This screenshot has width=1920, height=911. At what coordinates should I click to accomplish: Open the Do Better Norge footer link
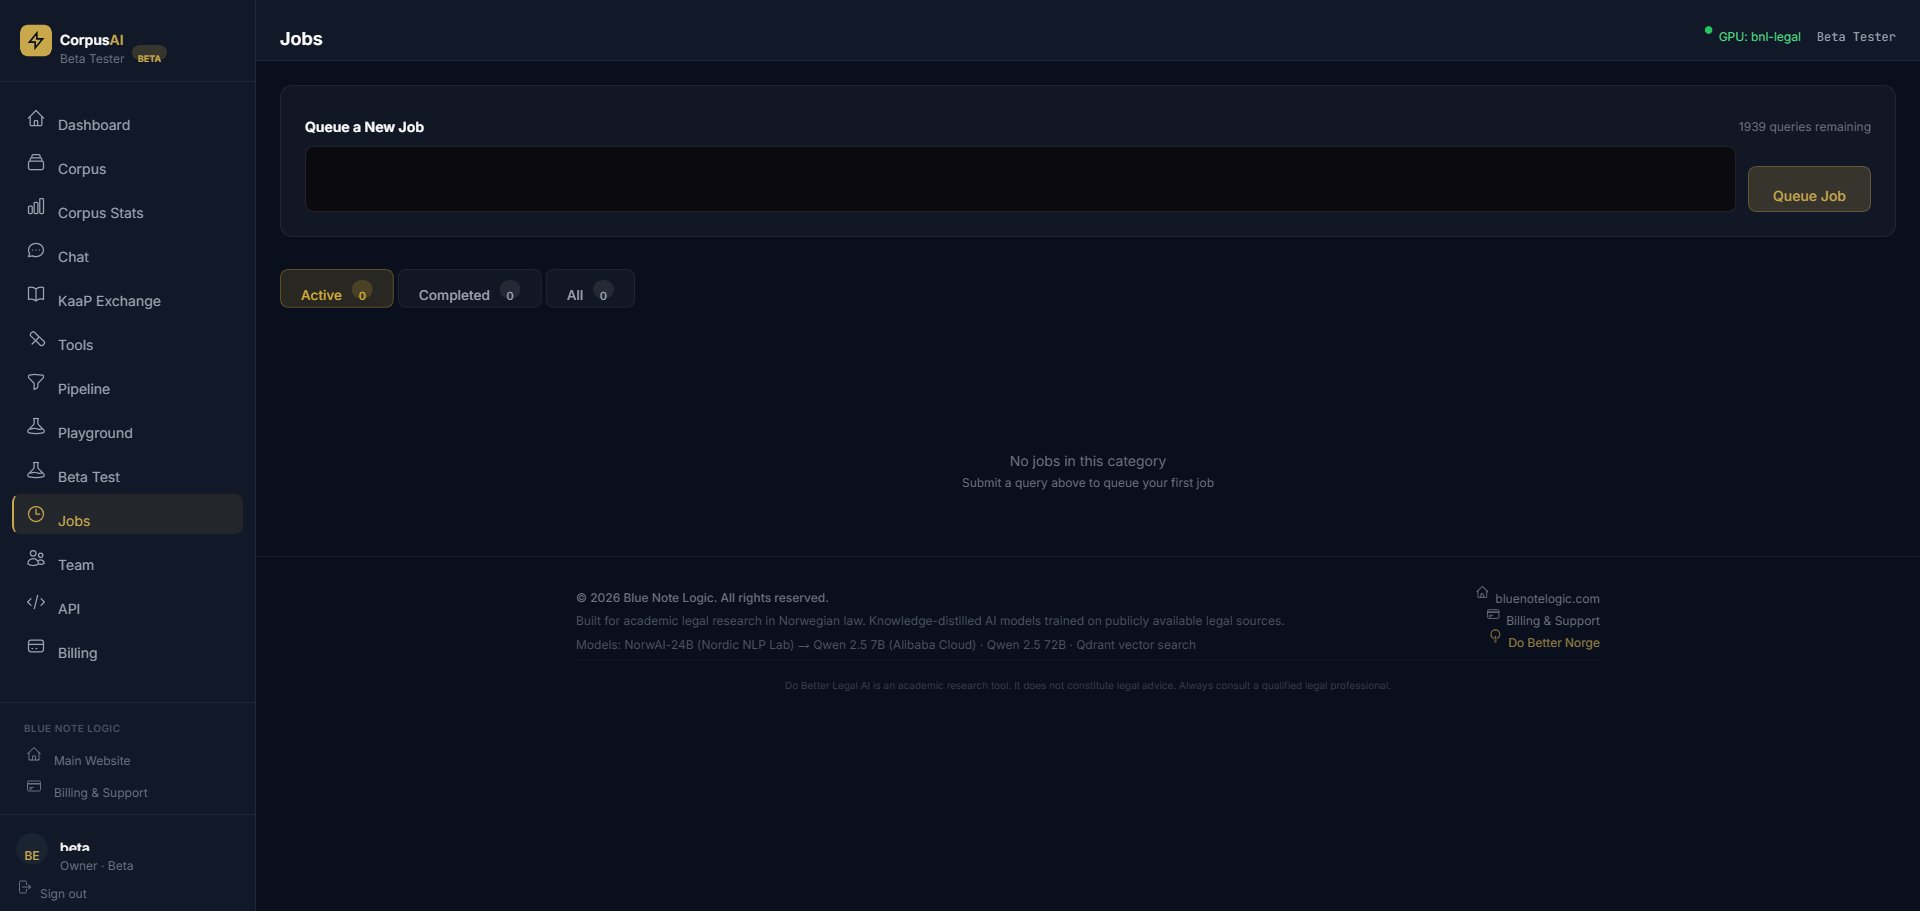tap(1553, 643)
